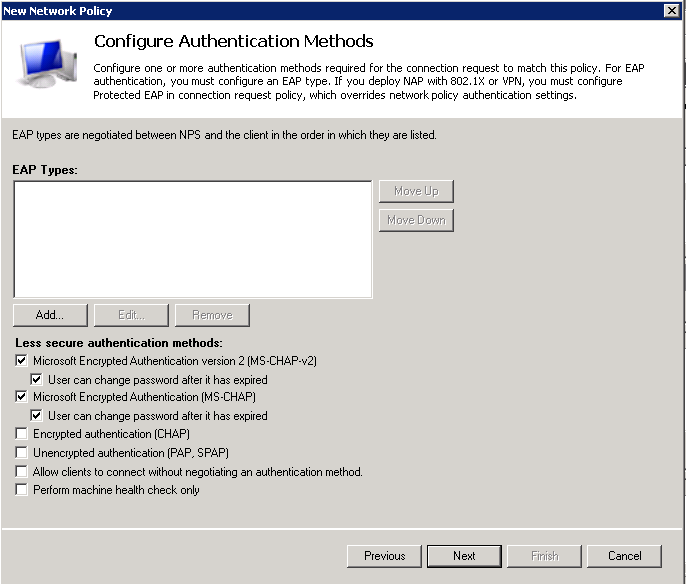The width and height of the screenshot is (686, 584).
Task: Enable Encrypted authentication (CHAP)
Action: (x=21, y=434)
